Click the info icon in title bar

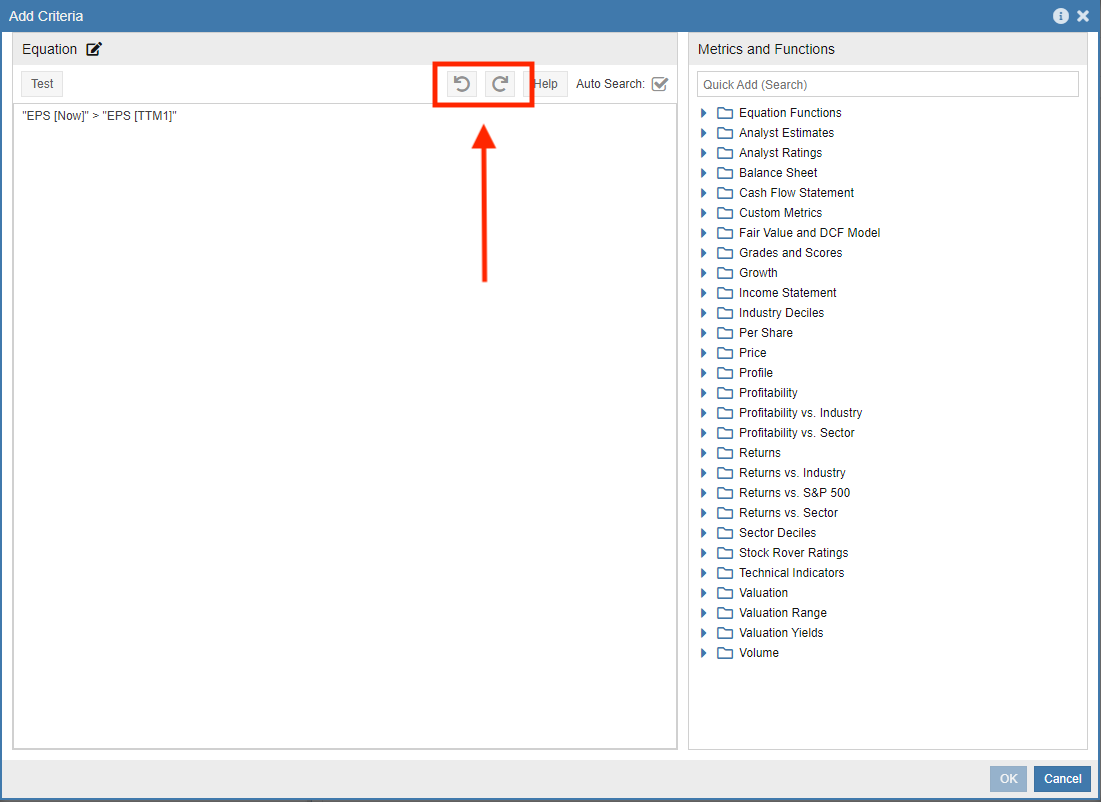click(1061, 16)
